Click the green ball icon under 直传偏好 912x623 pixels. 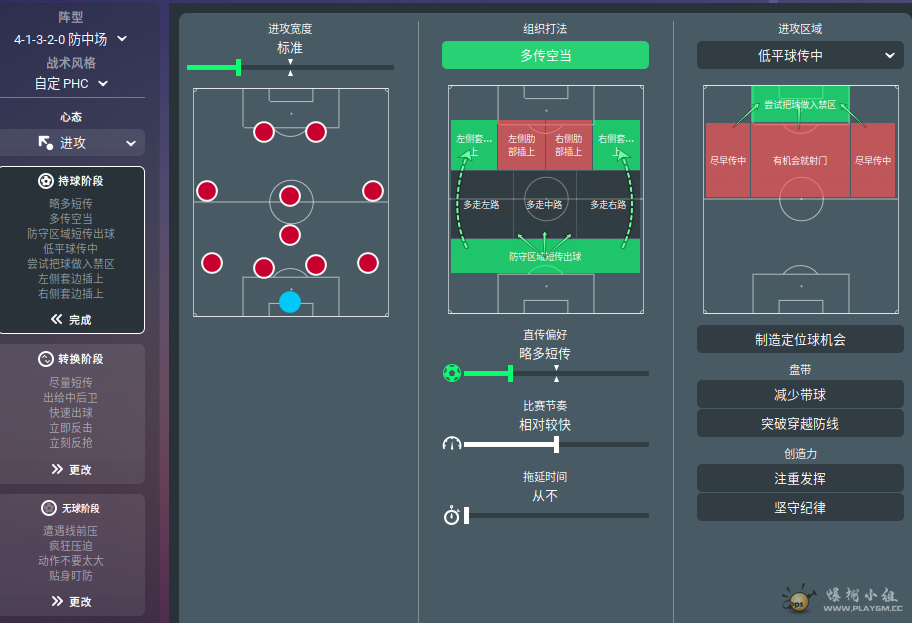[452, 373]
